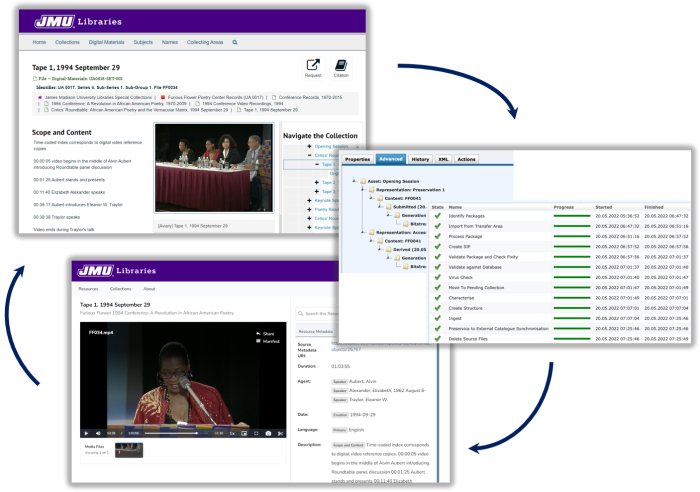Open the XML tab
Screen dimensions: 700x492
443,159
